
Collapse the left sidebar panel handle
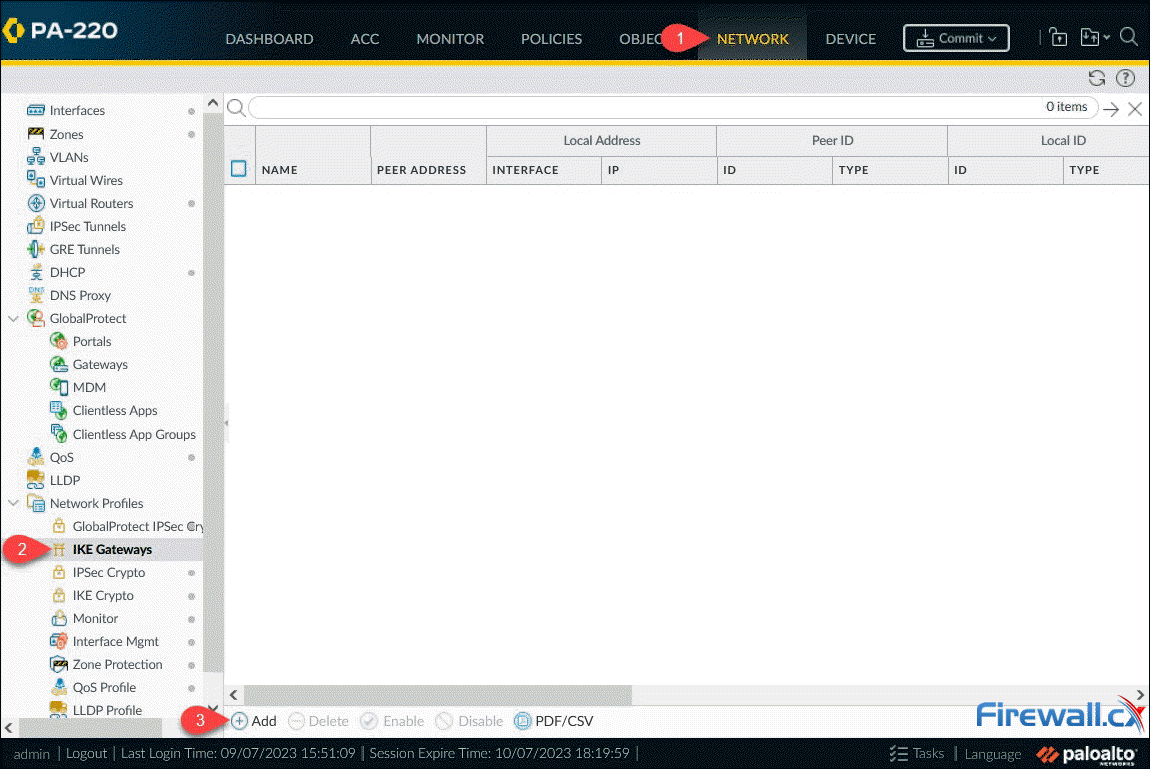point(227,423)
